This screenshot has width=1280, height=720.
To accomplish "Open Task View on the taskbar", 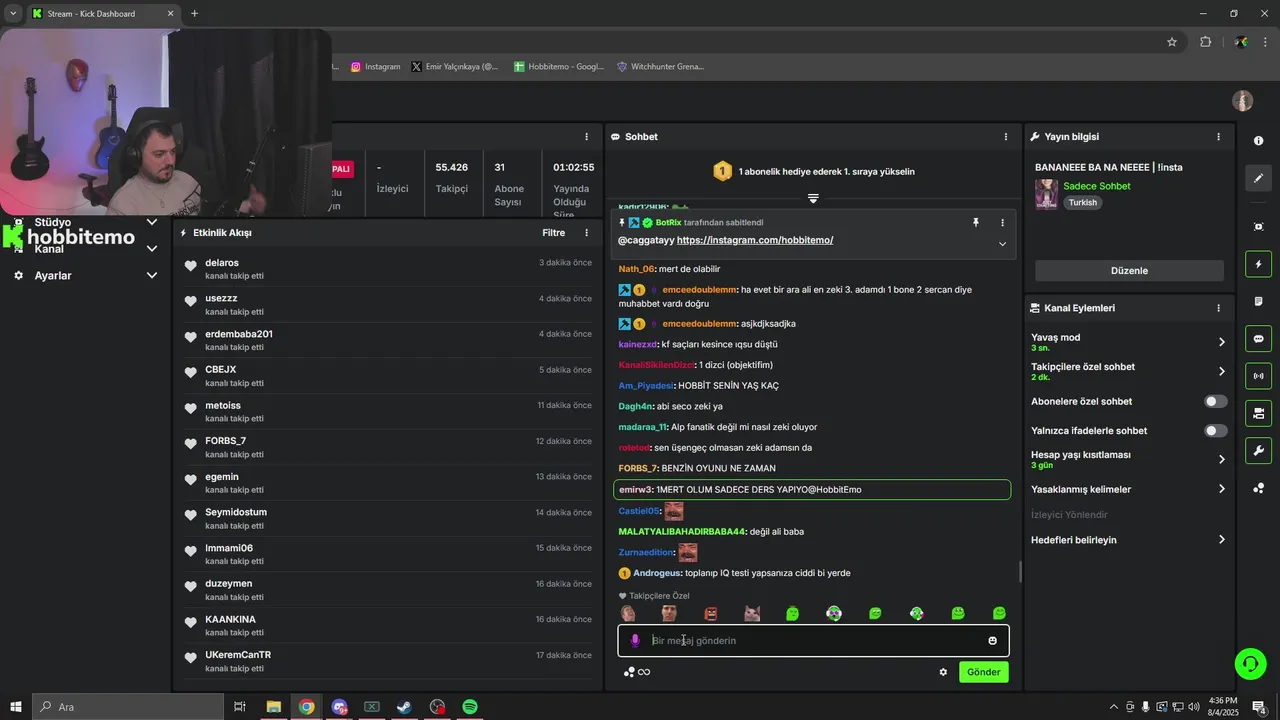I will 240,707.
